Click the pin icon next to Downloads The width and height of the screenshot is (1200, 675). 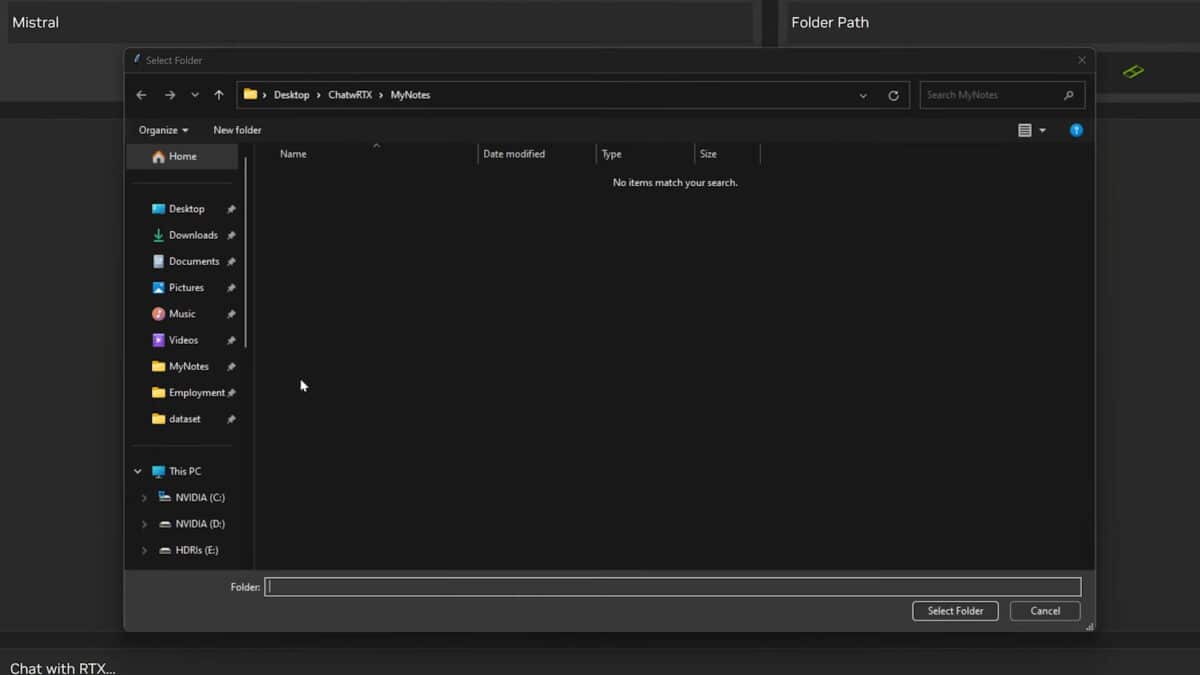pyautogui.click(x=231, y=235)
